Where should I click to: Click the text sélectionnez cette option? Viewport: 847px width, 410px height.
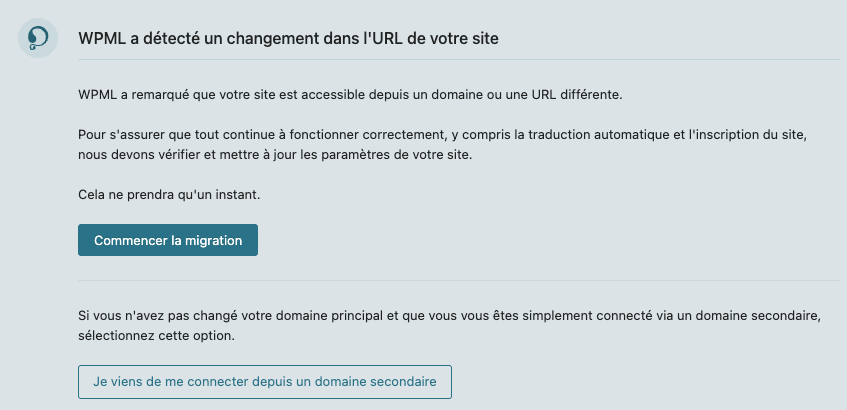[x=157, y=336]
